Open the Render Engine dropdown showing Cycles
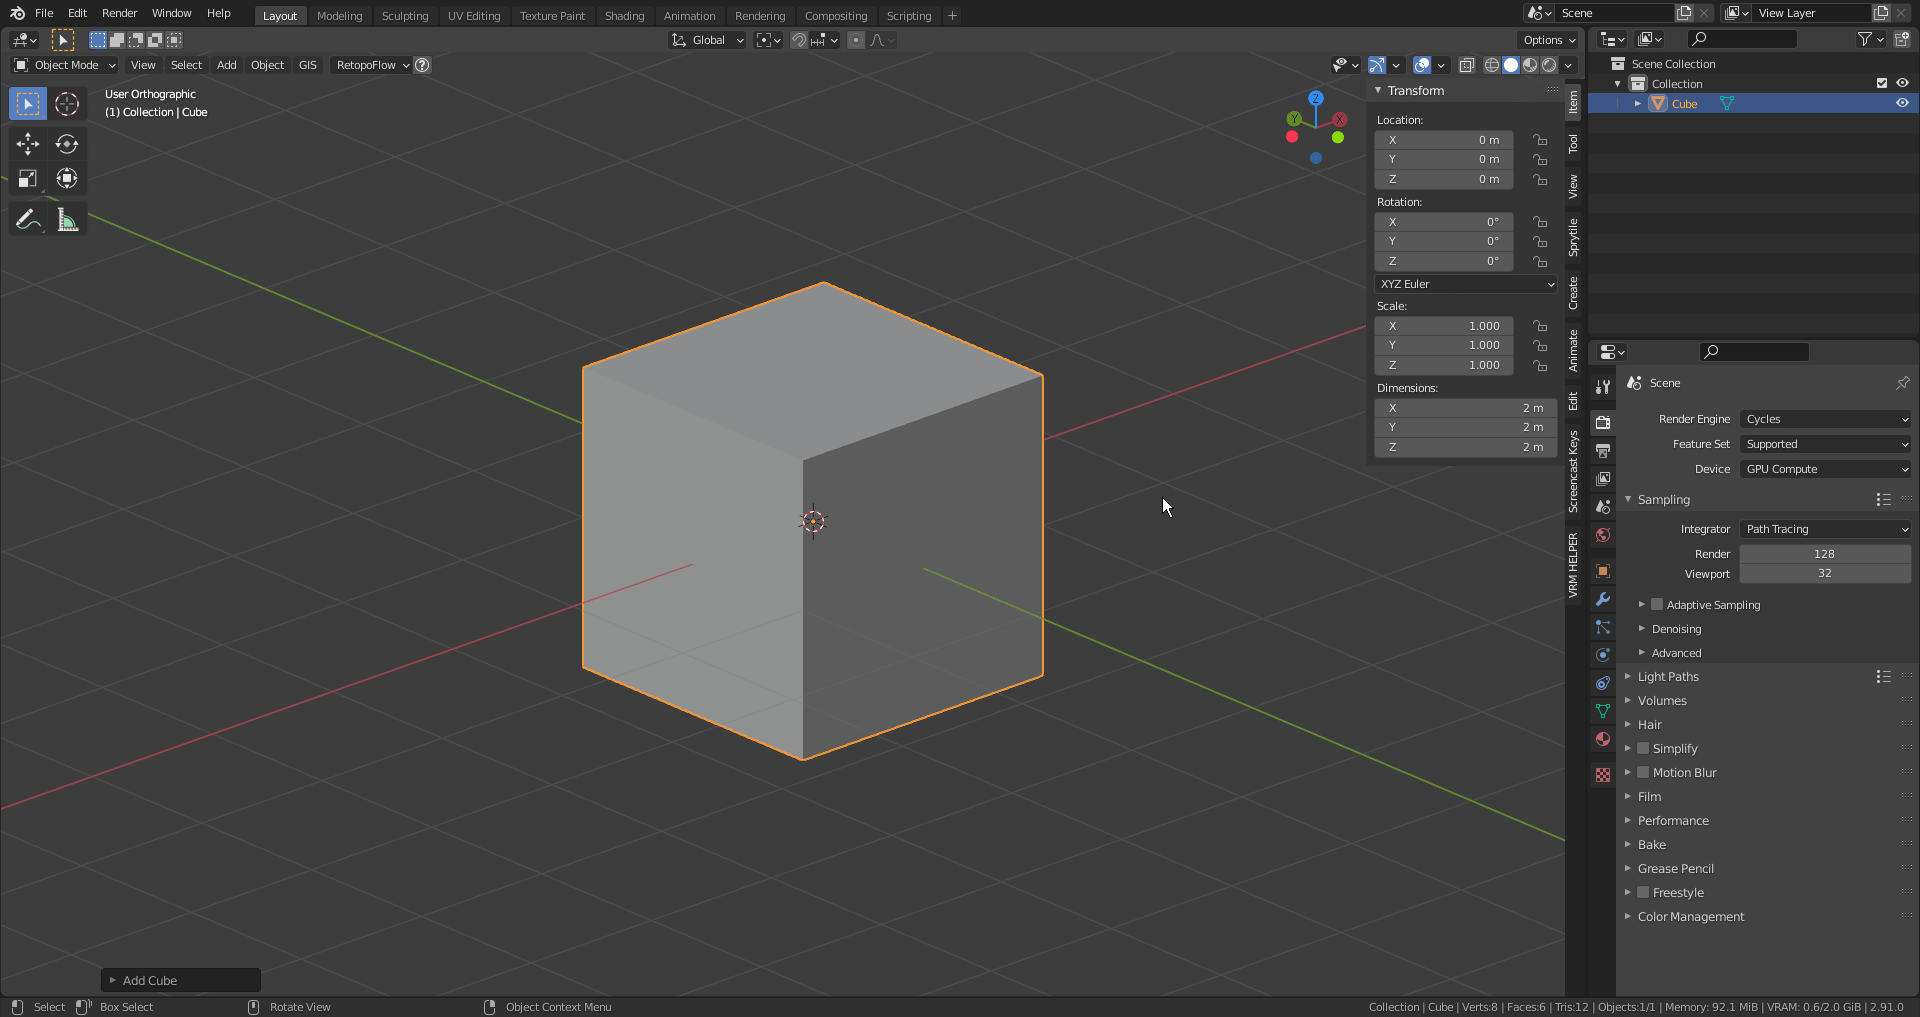This screenshot has height=1017, width=1920. click(x=1825, y=419)
